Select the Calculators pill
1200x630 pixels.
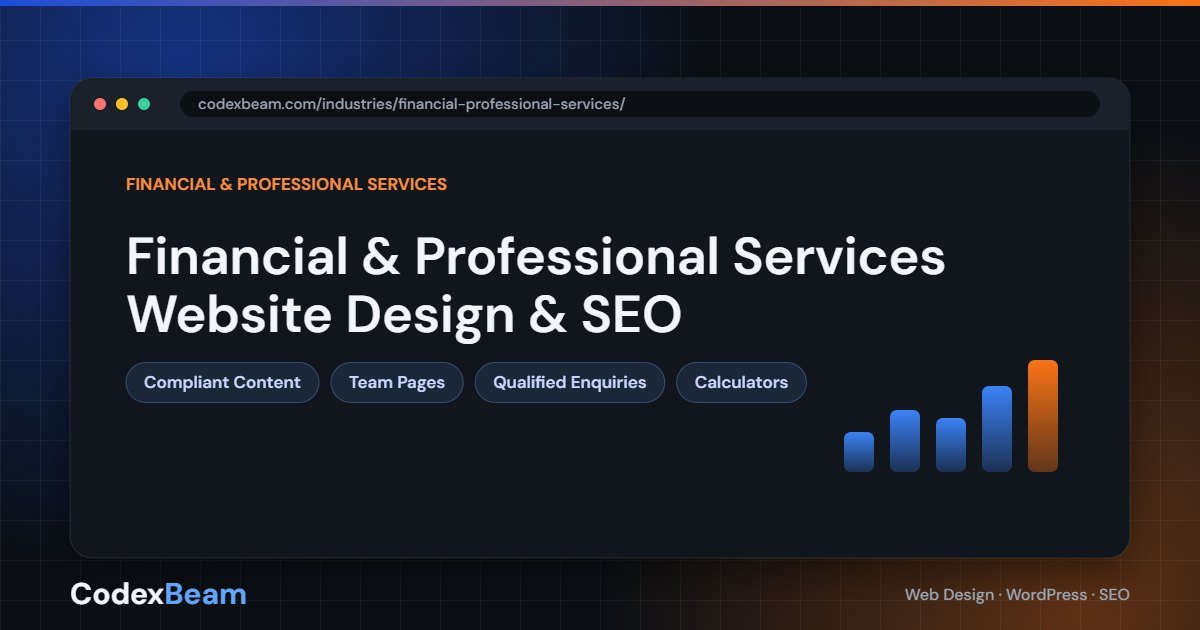pyautogui.click(x=741, y=382)
